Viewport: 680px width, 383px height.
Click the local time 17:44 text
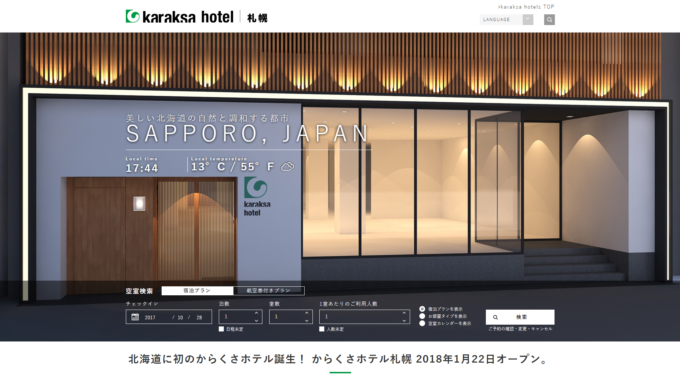[x=142, y=168]
